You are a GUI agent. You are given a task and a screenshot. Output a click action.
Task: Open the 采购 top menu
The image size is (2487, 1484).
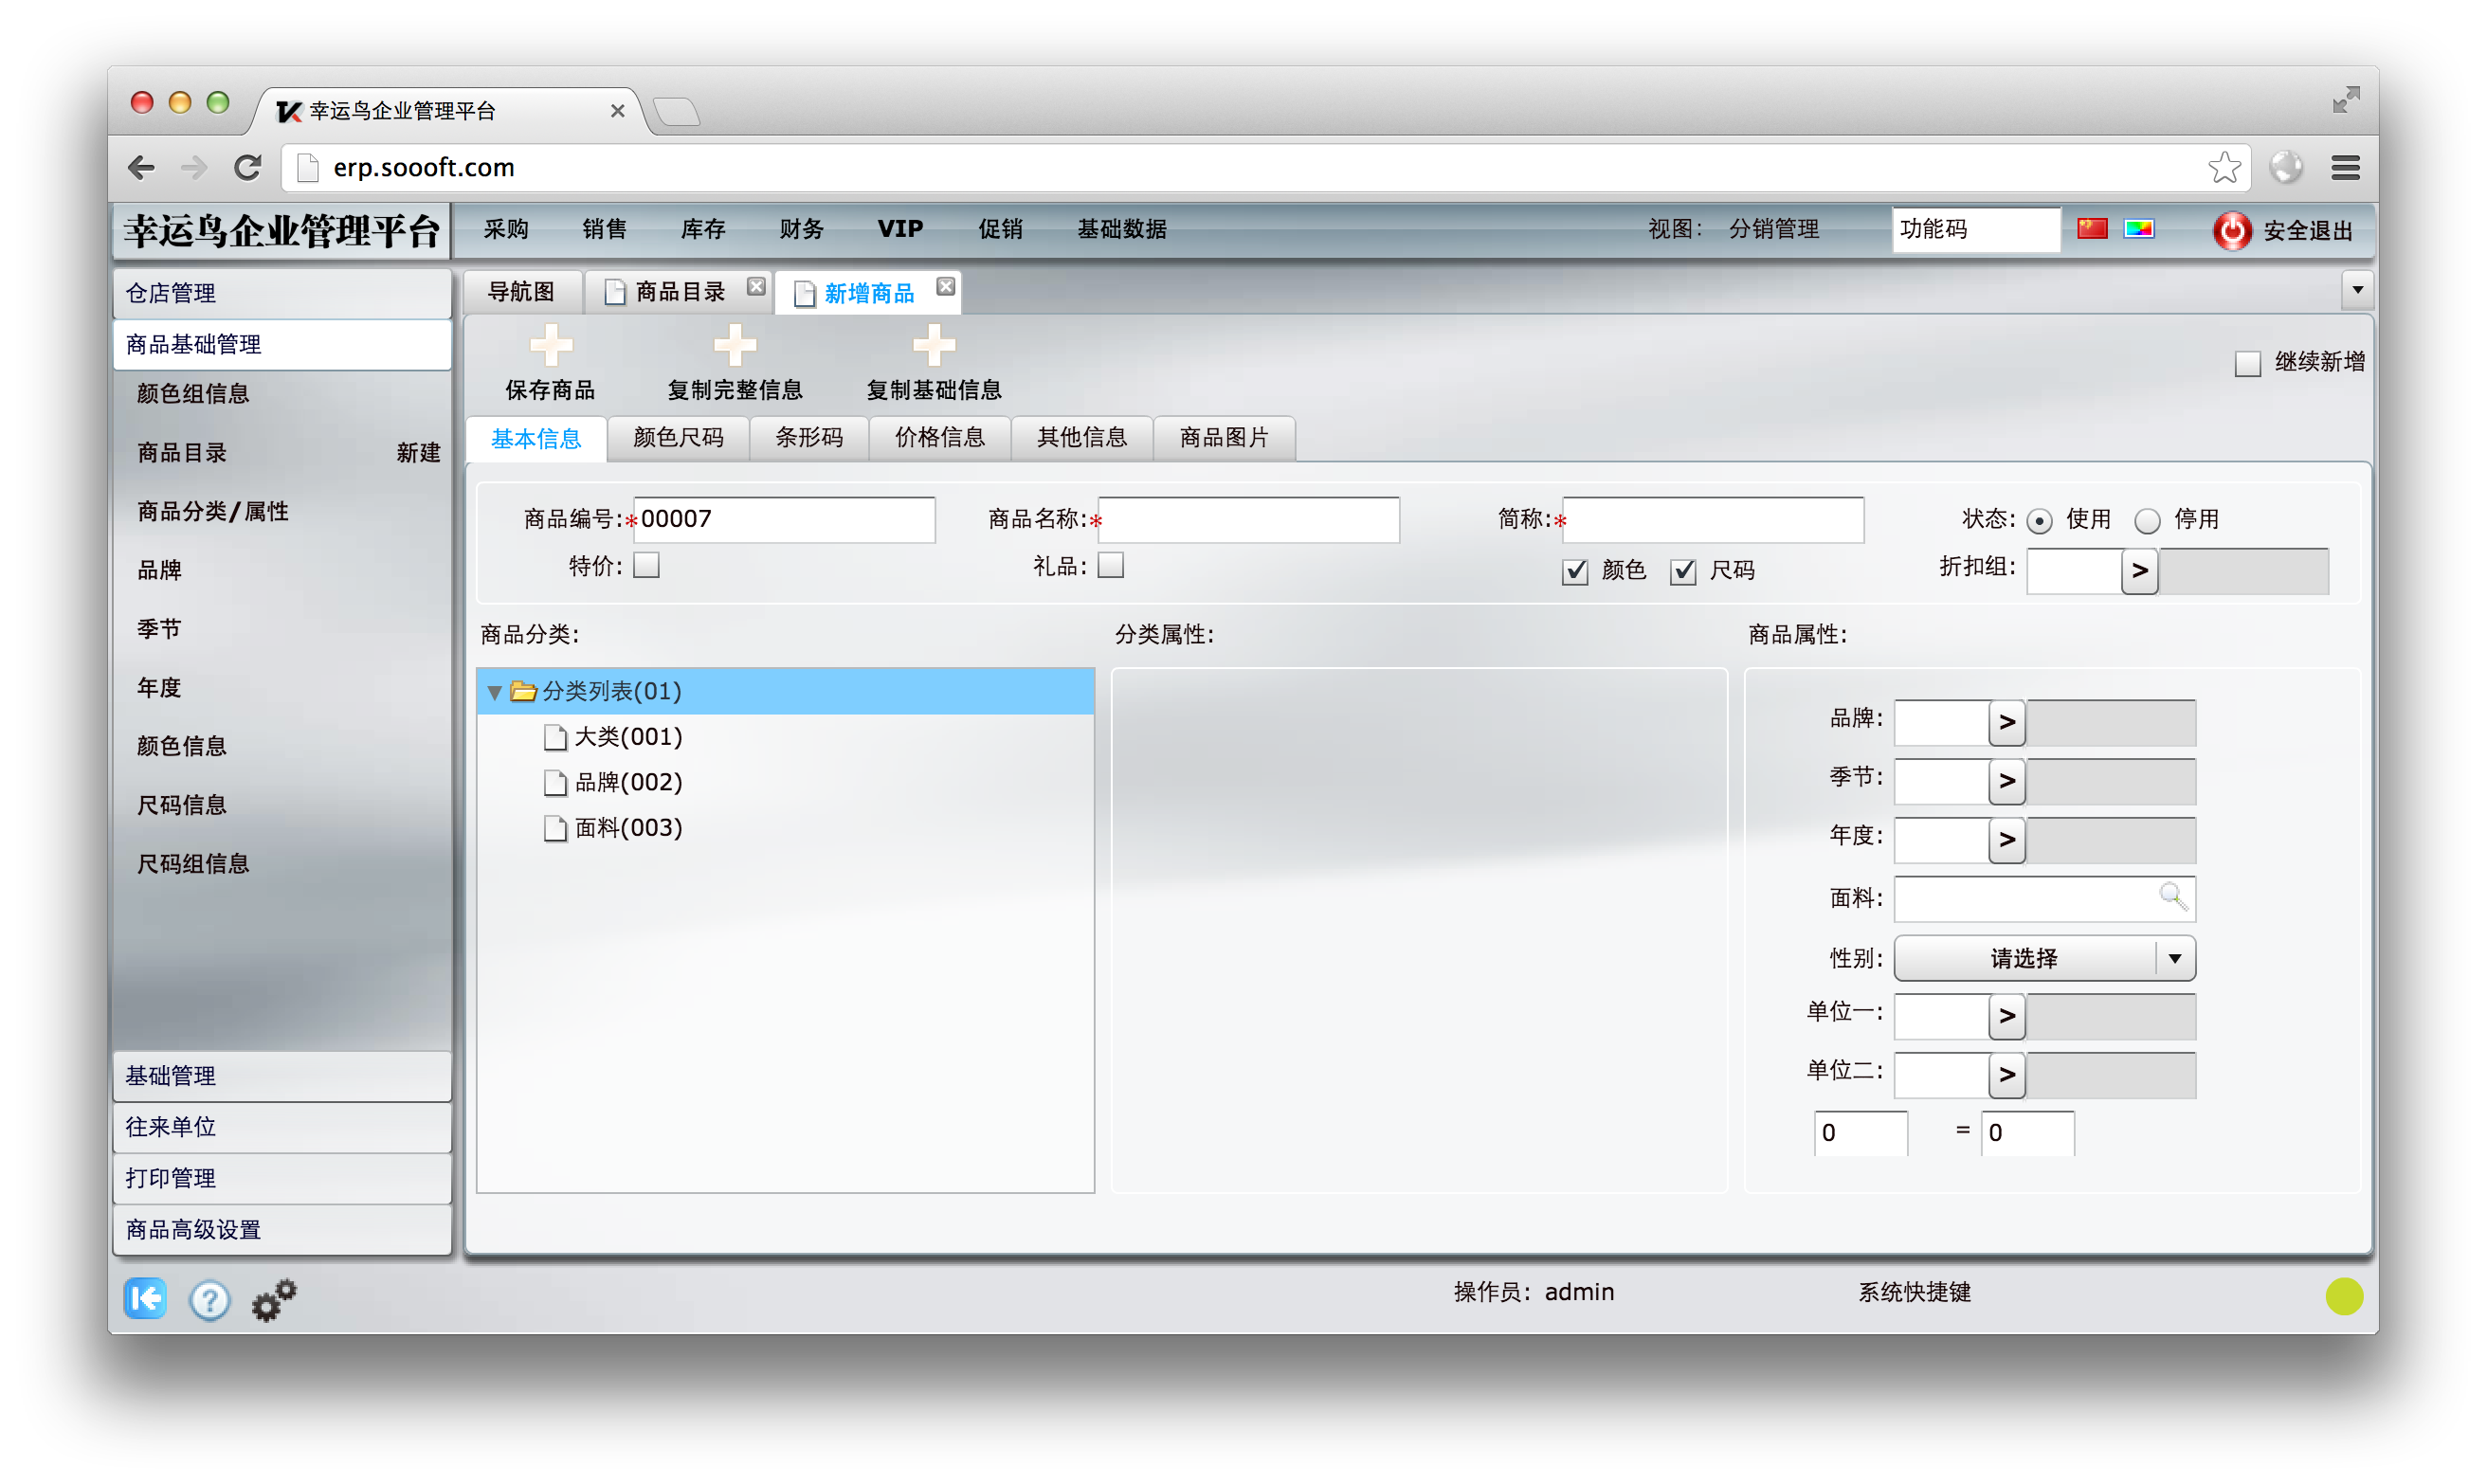click(506, 229)
